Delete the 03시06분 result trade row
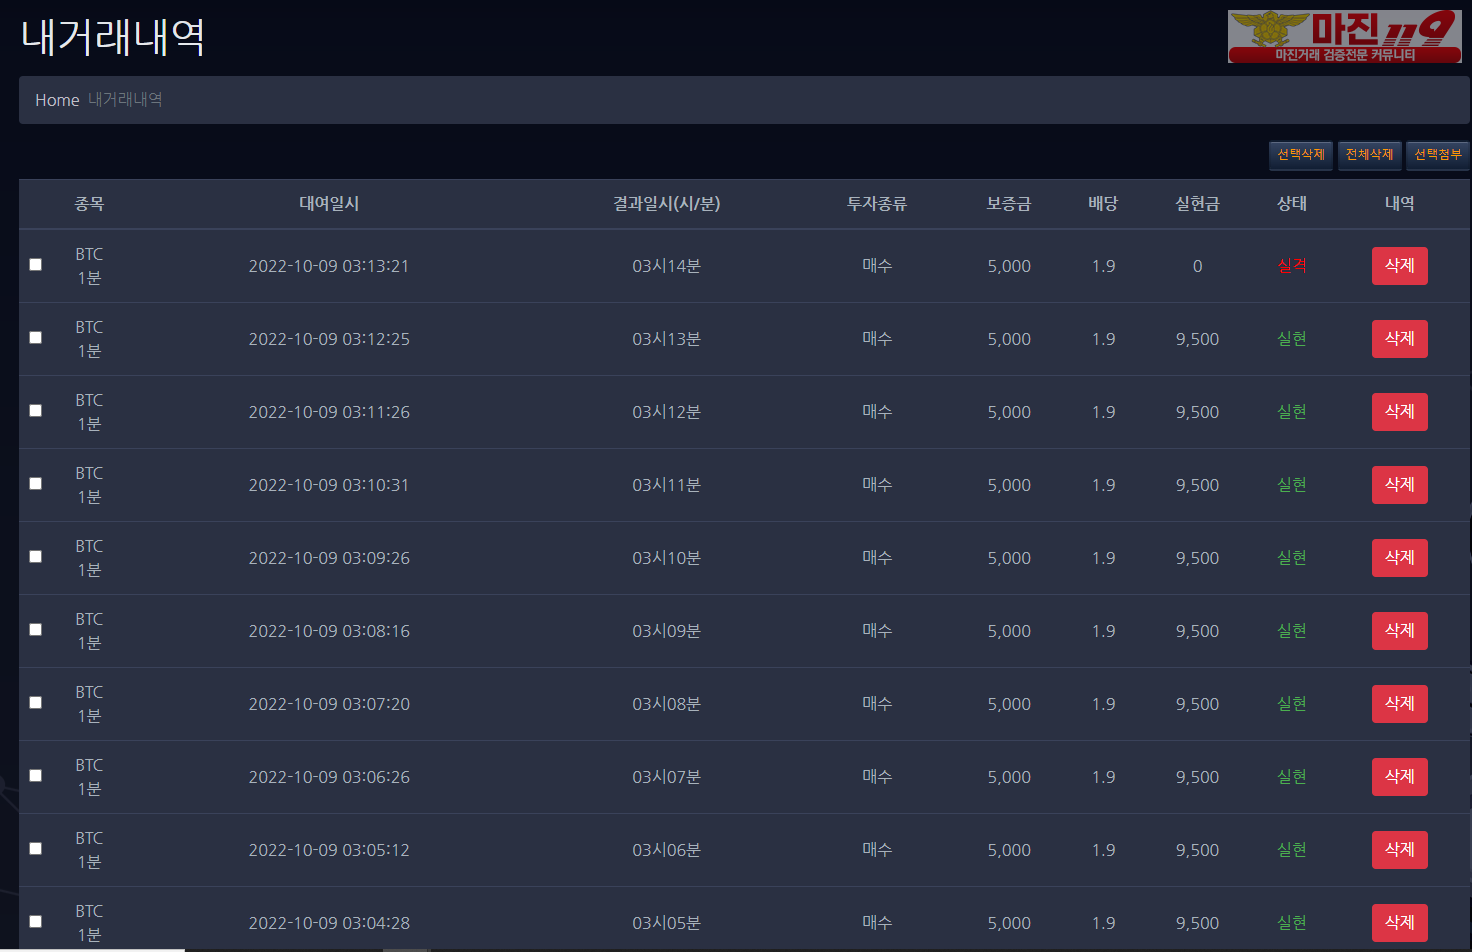Screen dimensions: 1472x952 coord(1399,850)
